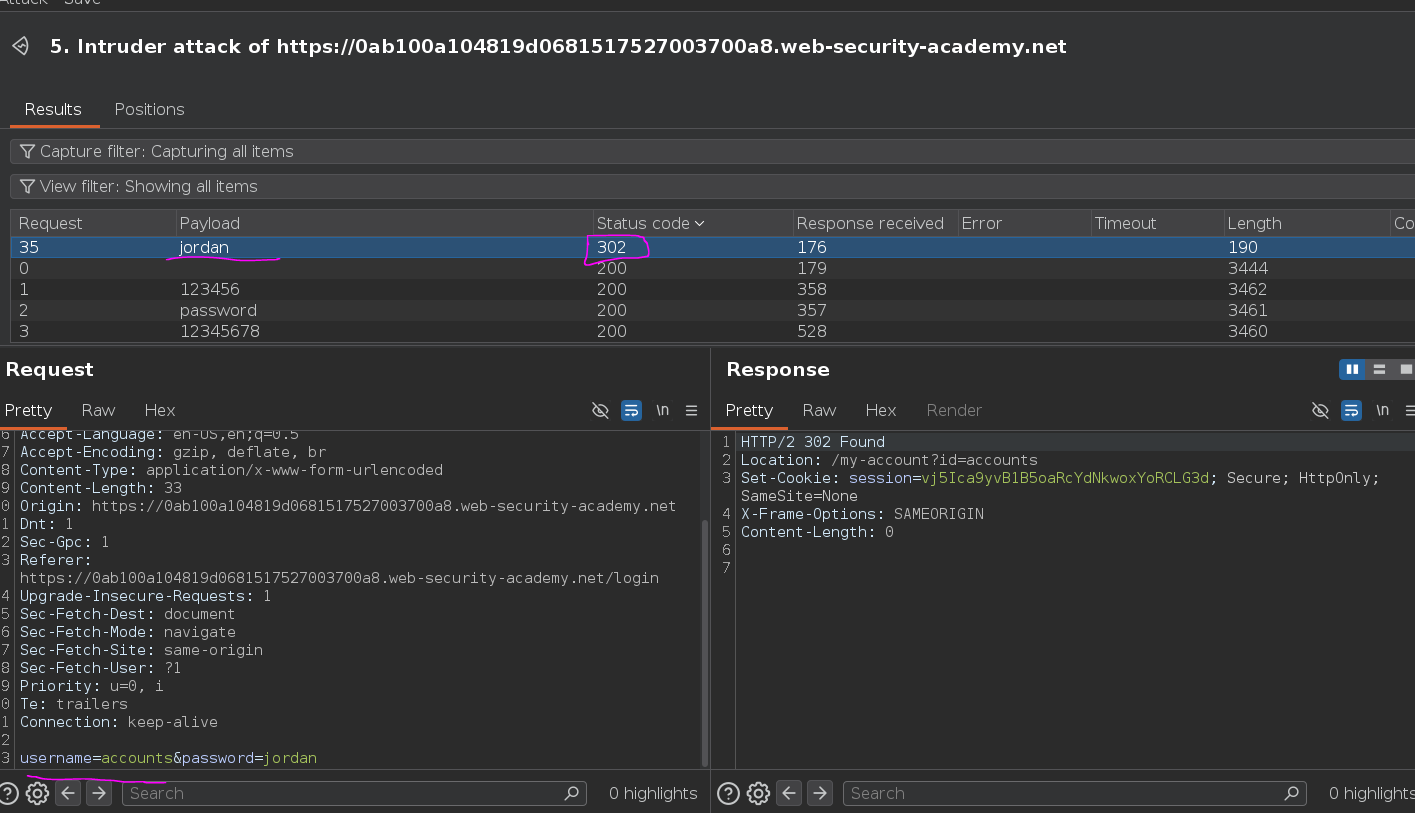Click Location: /my-account?id=accounts header line
Screen dimensions: 1415x813
coord(889,460)
